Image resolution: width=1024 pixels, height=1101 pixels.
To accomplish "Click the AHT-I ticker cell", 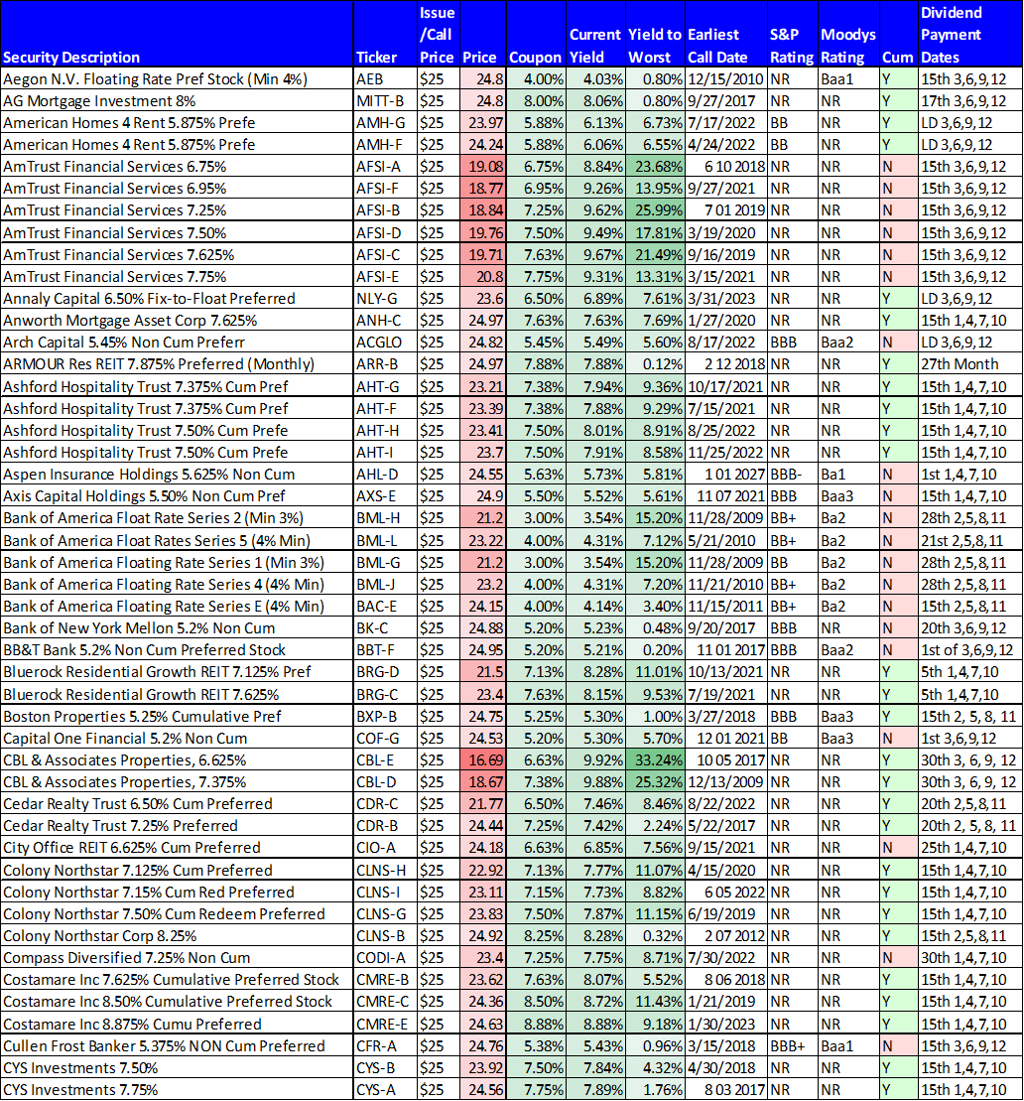I will tap(385, 453).
